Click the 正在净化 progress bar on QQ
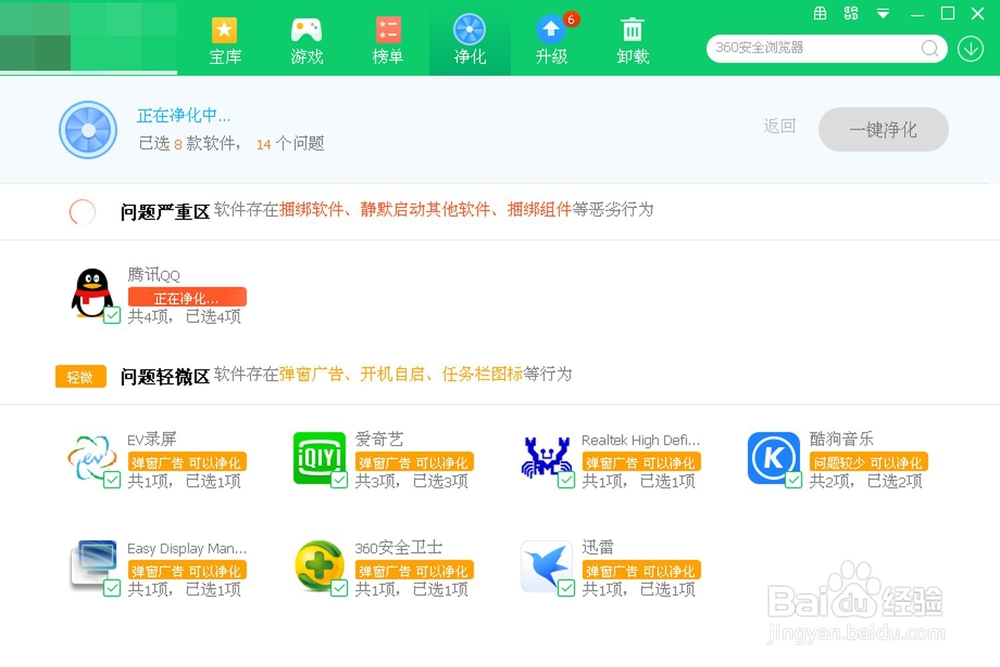Viewport: 1000px width, 667px height. [x=186, y=297]
